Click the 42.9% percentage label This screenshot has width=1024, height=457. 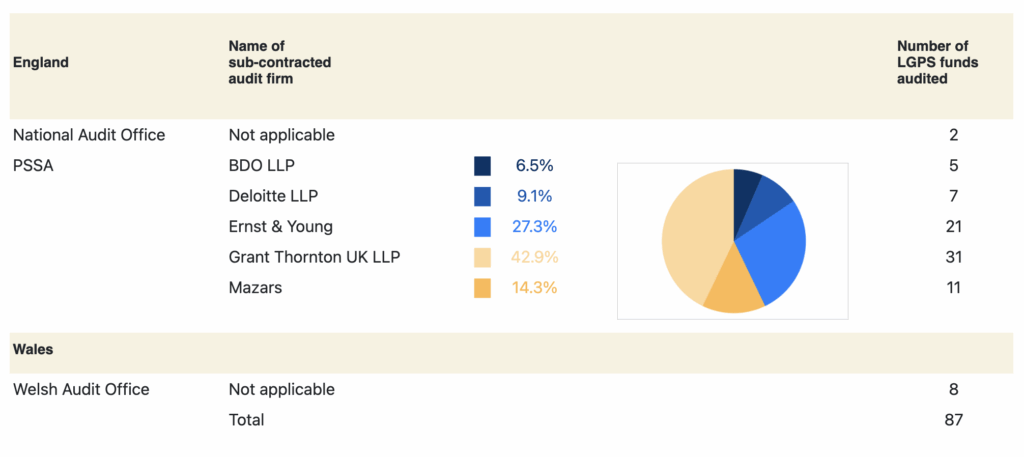[x=535, y=258]
